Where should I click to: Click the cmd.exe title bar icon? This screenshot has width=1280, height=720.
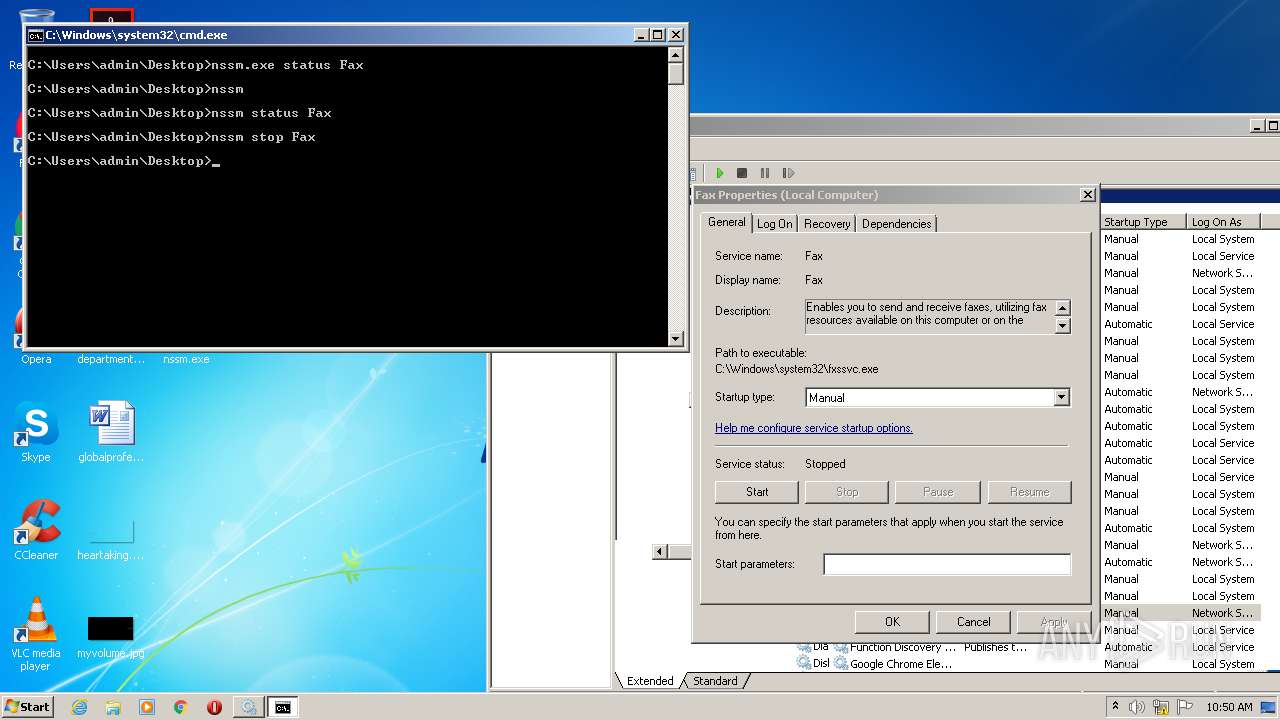(x=36, y=35)
